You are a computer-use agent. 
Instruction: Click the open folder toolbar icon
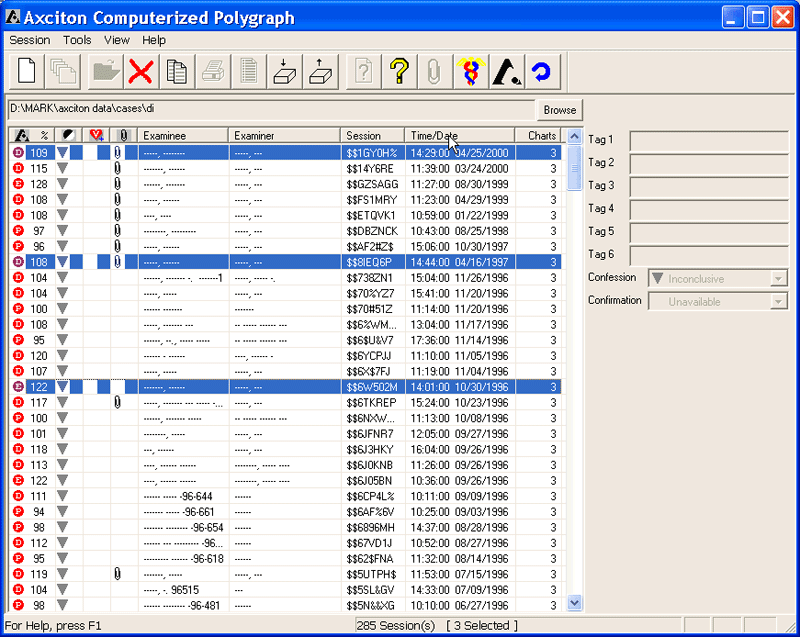click(x=106, y=71)
